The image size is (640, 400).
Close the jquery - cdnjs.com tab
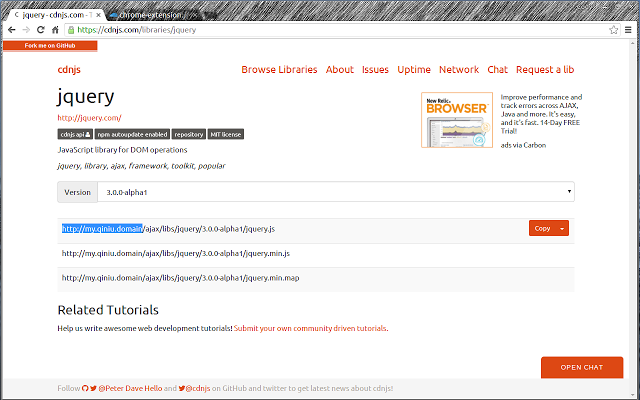98,15
